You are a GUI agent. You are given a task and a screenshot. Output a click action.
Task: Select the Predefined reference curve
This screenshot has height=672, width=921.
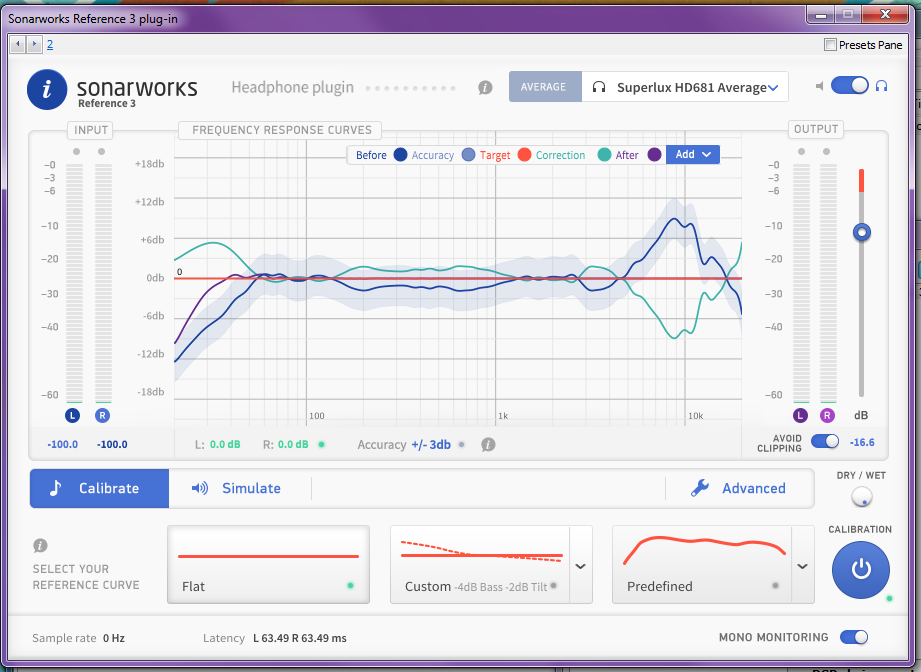(702, 565)
